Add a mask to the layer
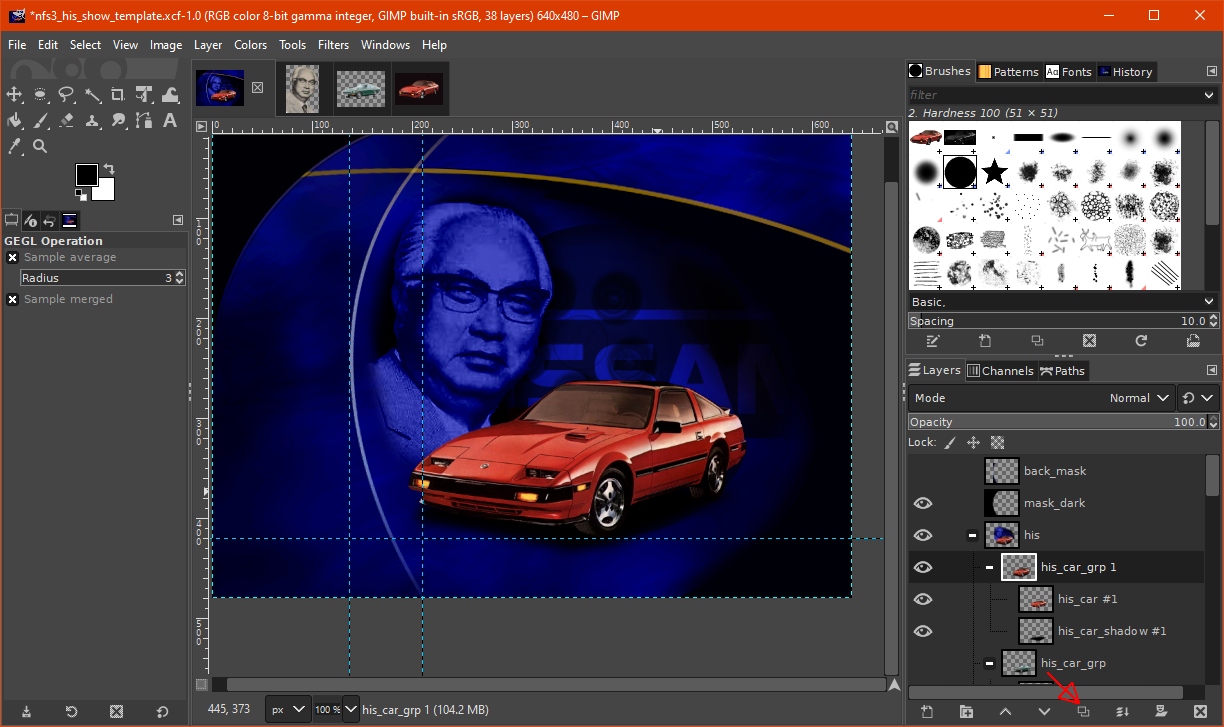Viewport: 1224px width, 727px height. tap(1161, 712)
